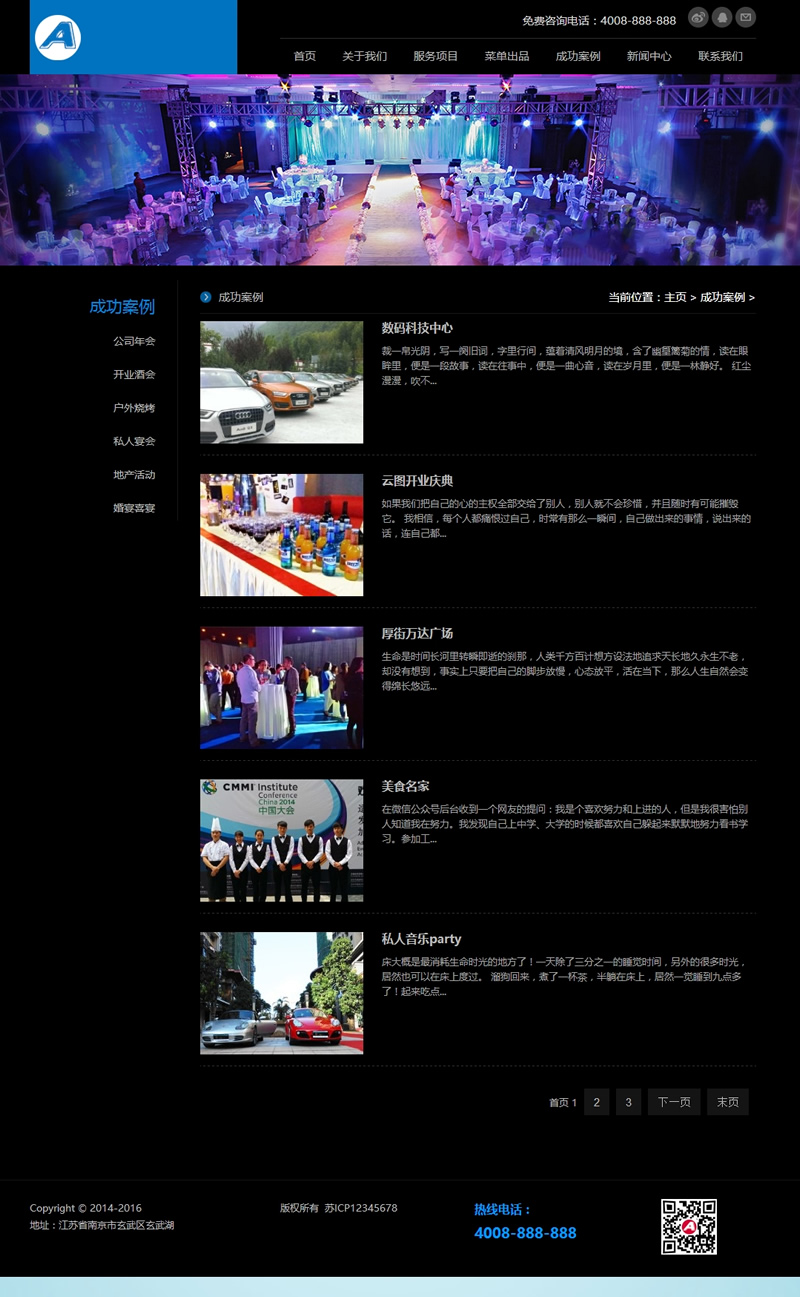Click the 苏ICP12345678 record text
The height and width of the screenshot is (1297, 800).
click(361, 1208)
